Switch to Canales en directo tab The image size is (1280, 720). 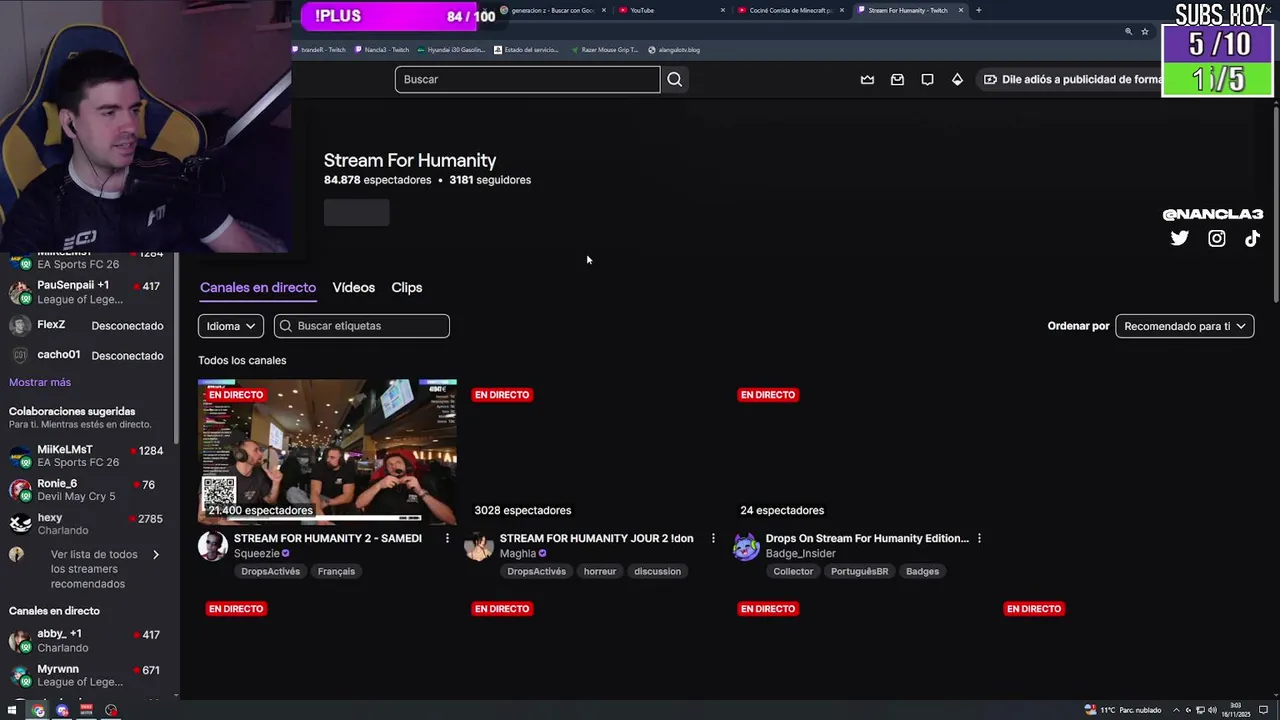[x=258, y=287]
